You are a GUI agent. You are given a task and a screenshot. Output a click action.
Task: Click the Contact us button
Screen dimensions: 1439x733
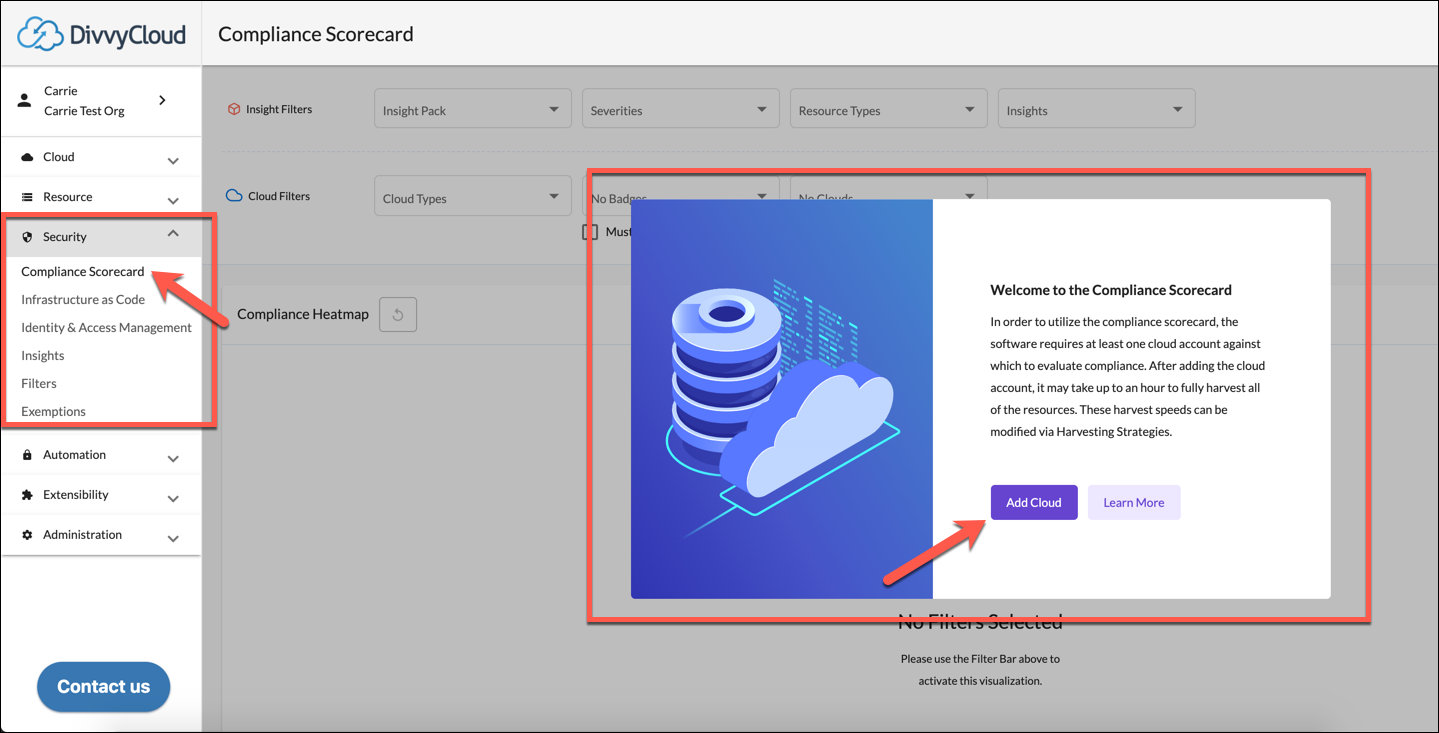click(103, 687)
